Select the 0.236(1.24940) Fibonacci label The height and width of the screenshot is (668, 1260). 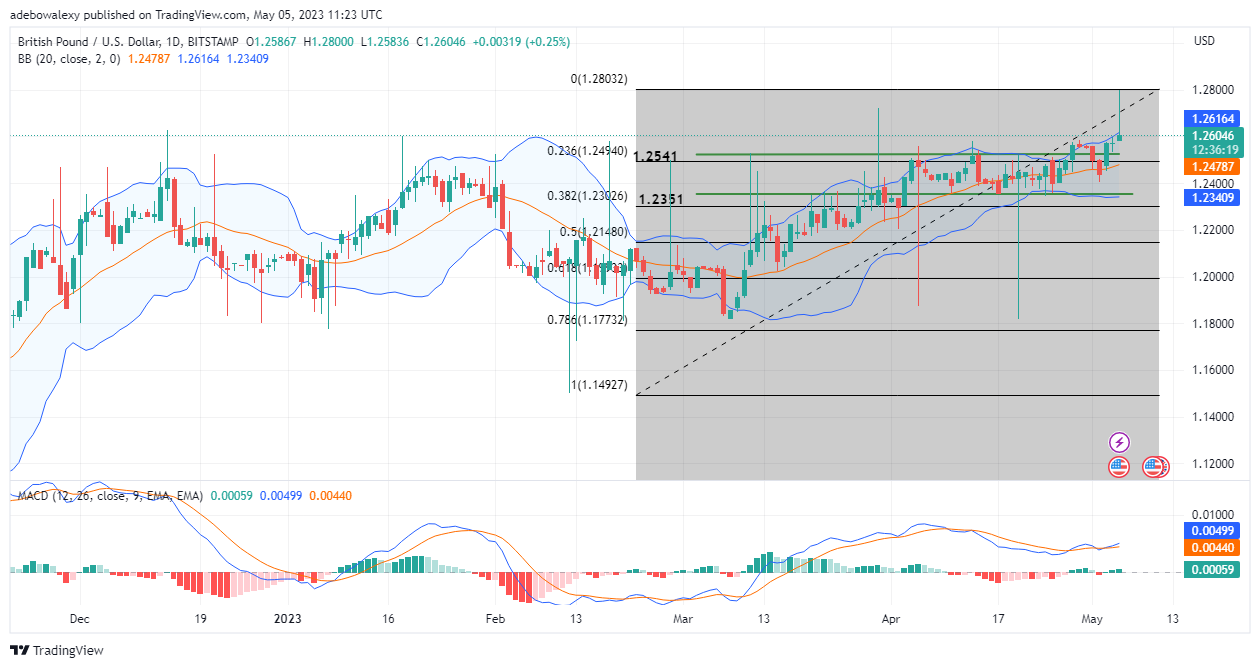587,150
